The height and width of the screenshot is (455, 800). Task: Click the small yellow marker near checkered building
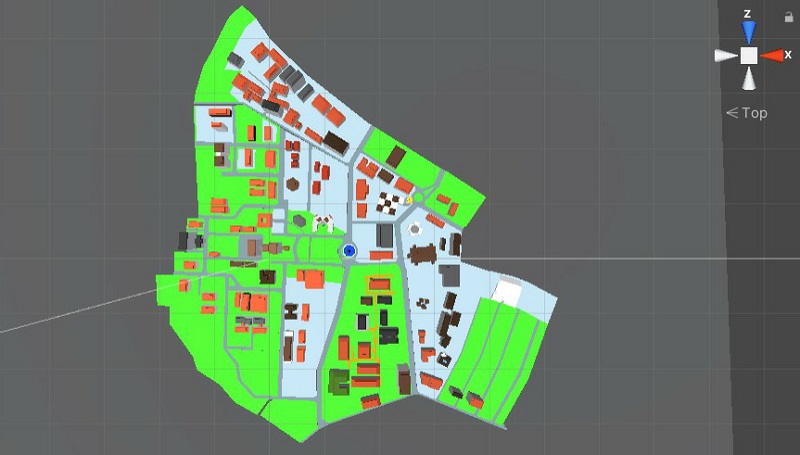[408, 200]
